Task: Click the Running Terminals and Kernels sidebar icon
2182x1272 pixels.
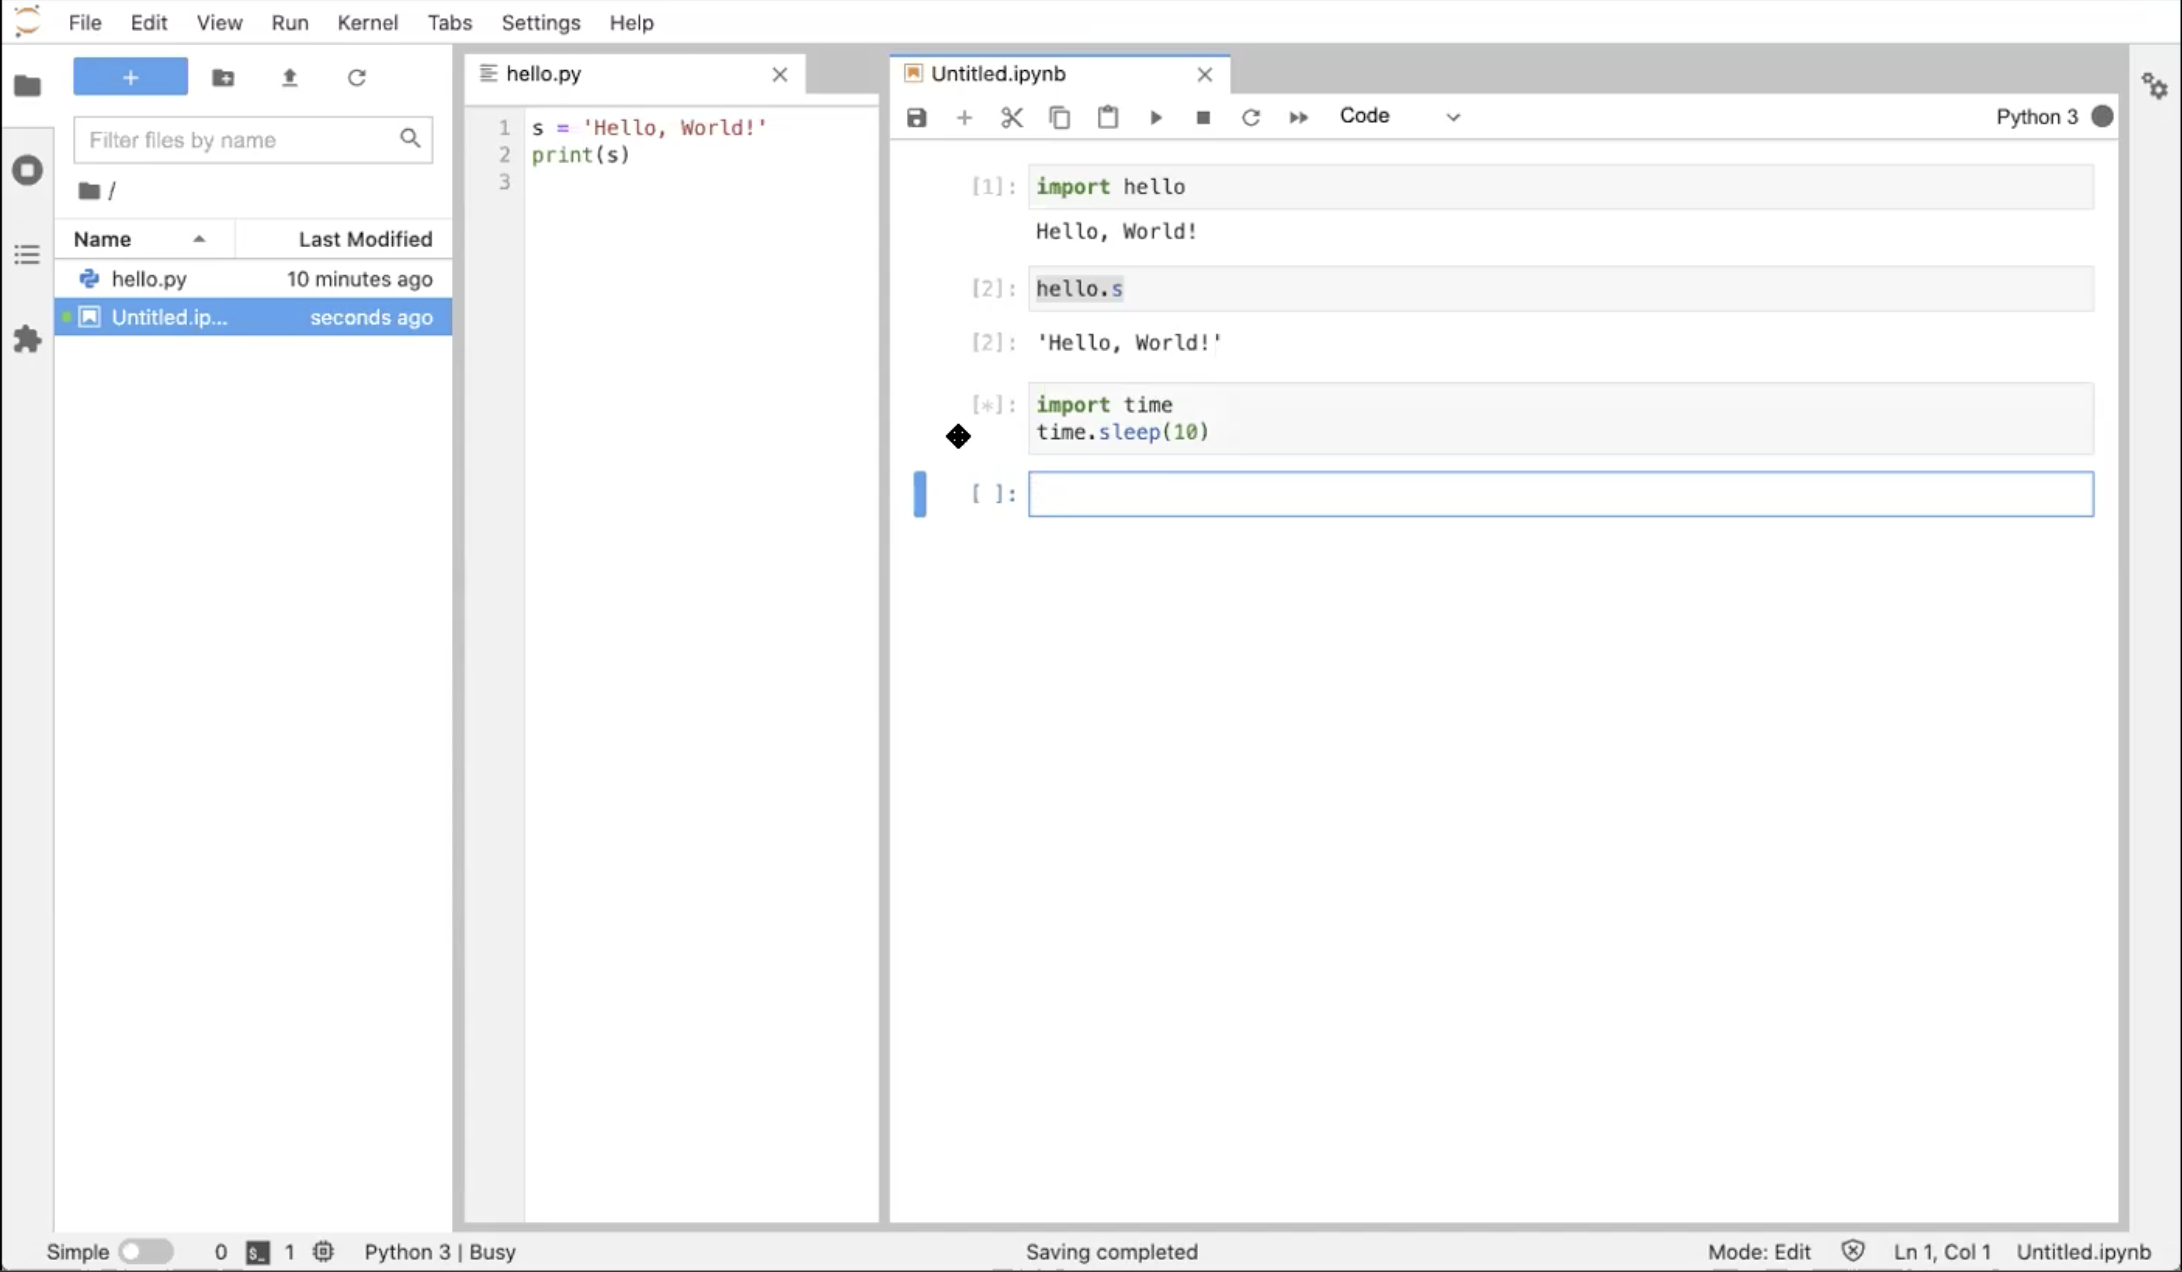Action: click(27, 170)
